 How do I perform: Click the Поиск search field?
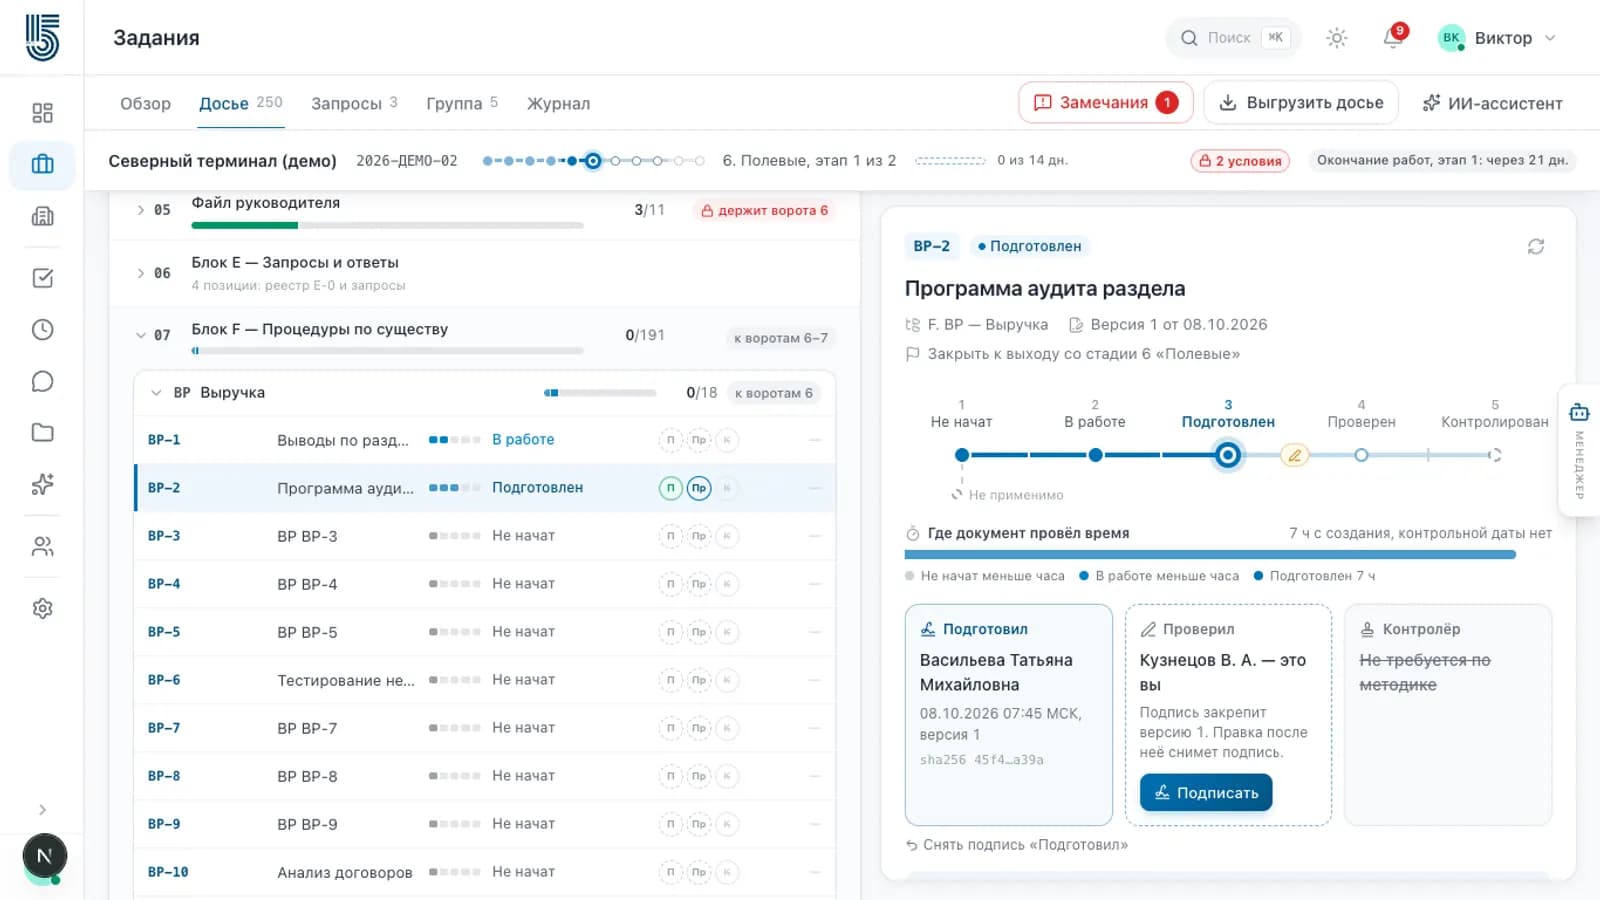tap(1232, 38)
